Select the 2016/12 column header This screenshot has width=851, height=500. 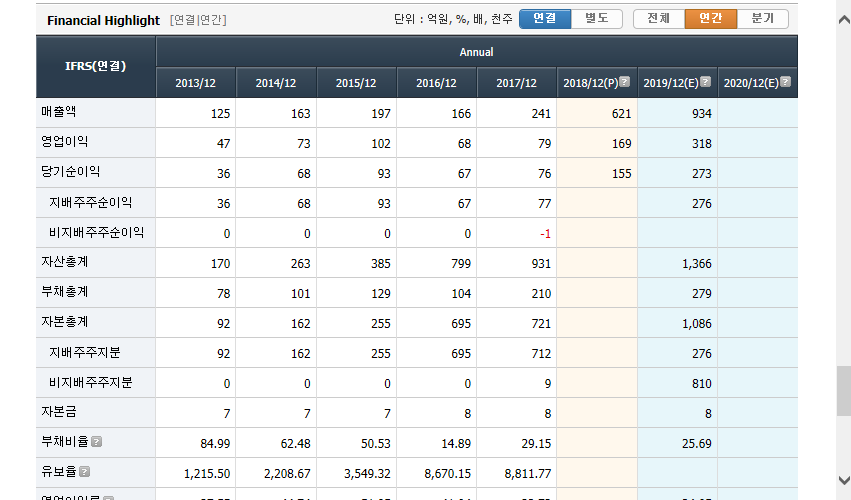pyautogui.click(x=436, y=83)
